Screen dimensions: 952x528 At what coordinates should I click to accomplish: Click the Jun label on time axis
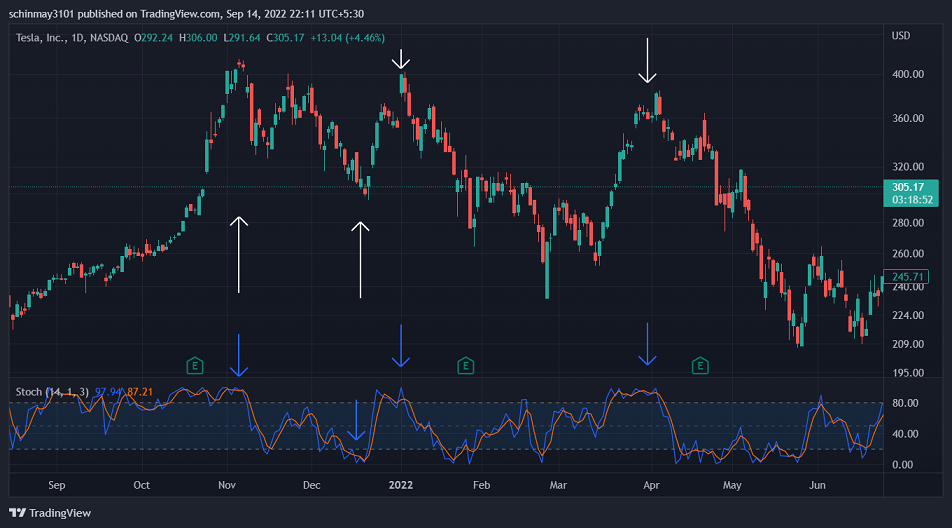click(x=817, y=485)
